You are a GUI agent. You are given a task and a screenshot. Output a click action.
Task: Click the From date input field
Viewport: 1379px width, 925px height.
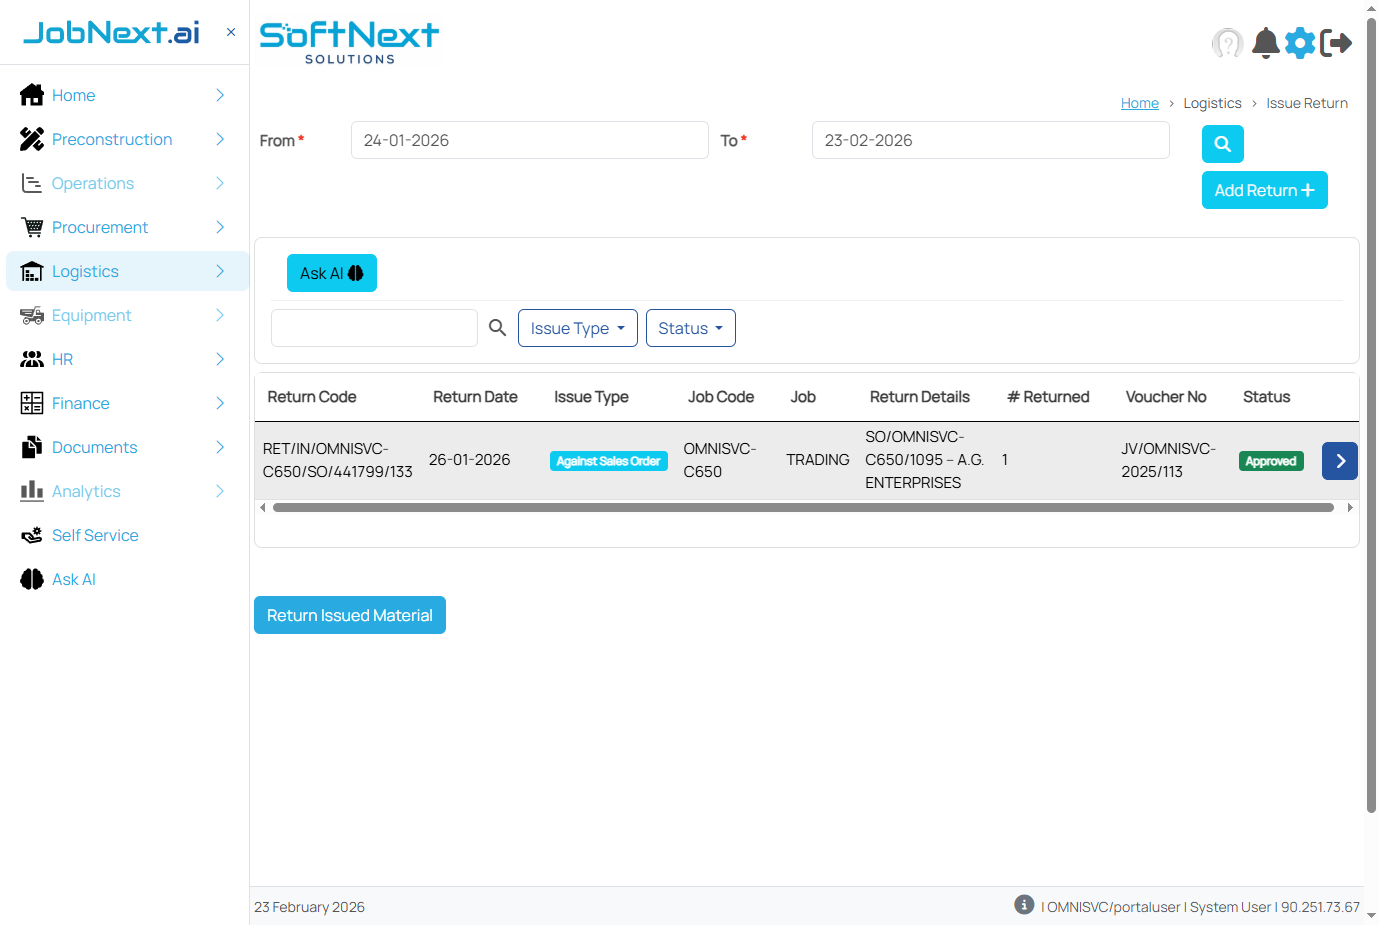529,140
